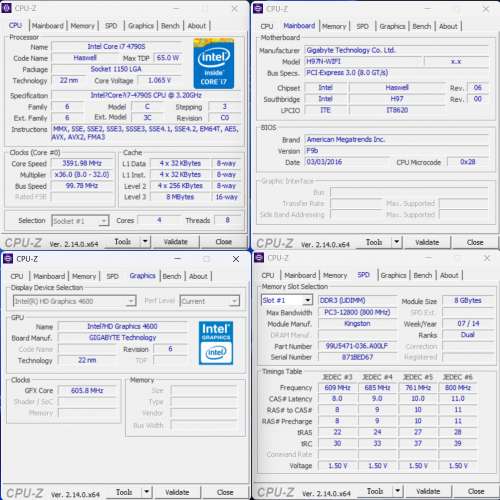Click Close button in CPU window
The width and height of the screenshot is (500, 500).
(224, 242)
